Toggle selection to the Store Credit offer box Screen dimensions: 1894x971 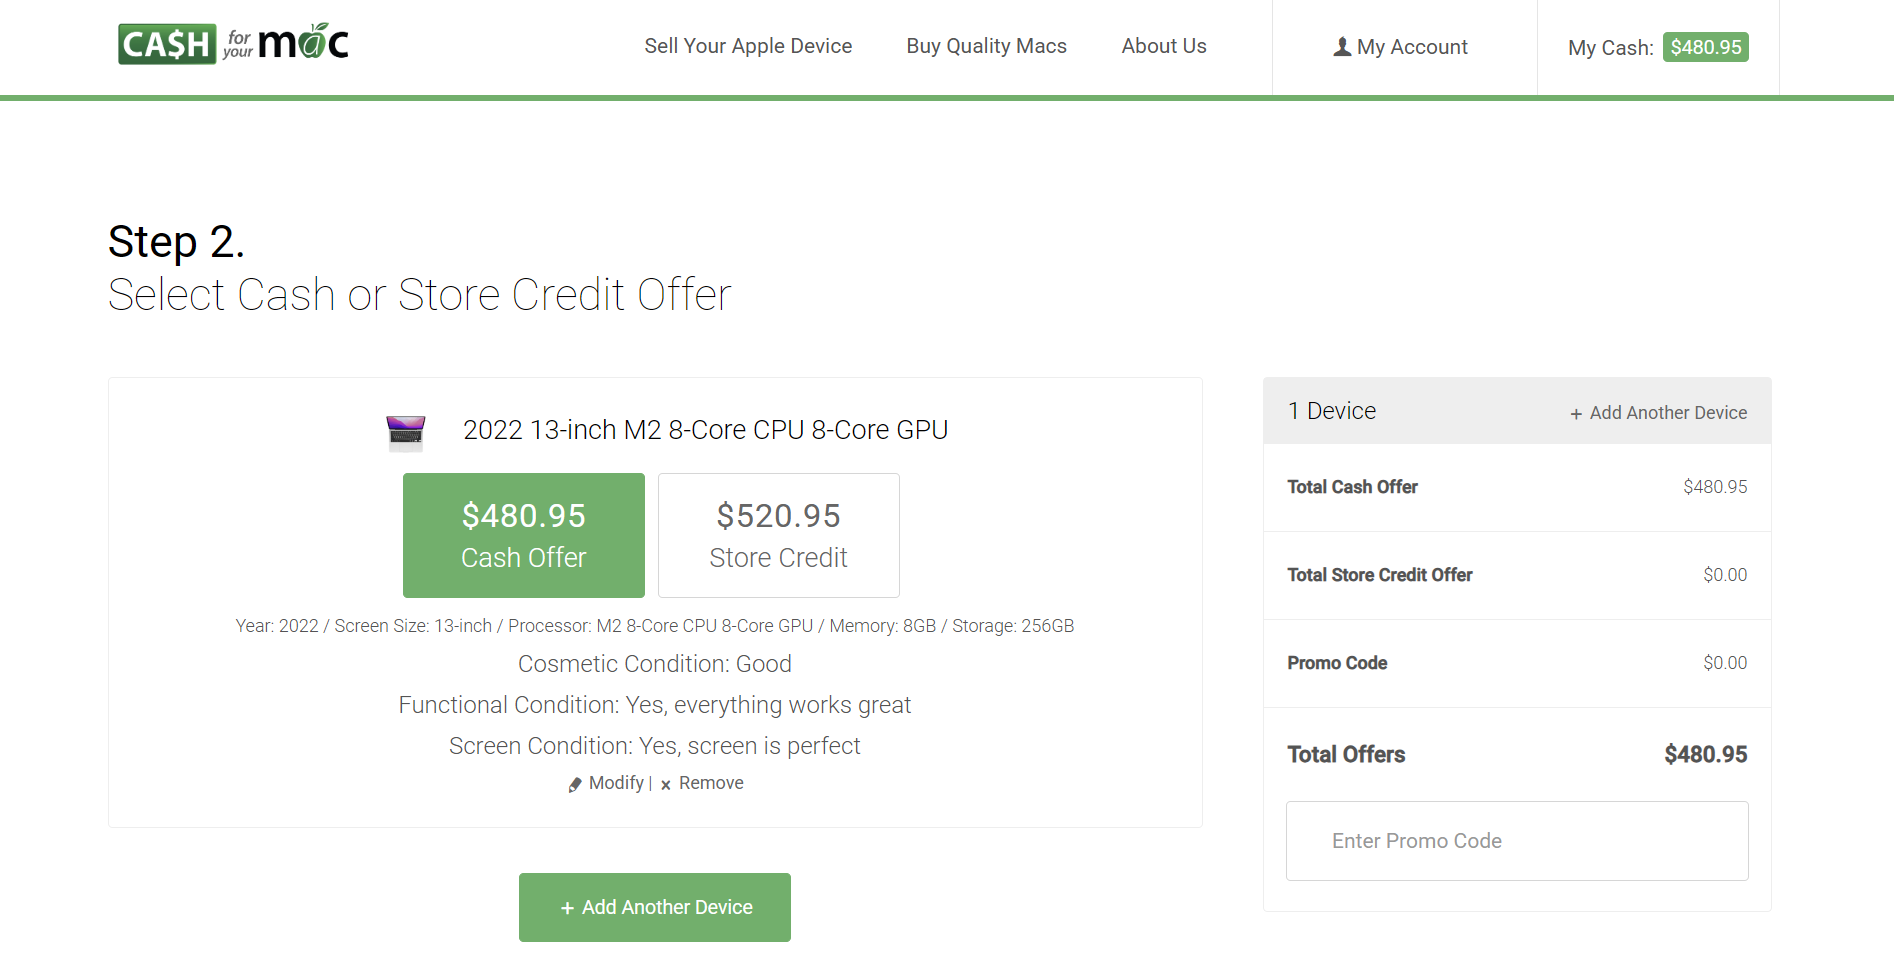pos(778,535)
